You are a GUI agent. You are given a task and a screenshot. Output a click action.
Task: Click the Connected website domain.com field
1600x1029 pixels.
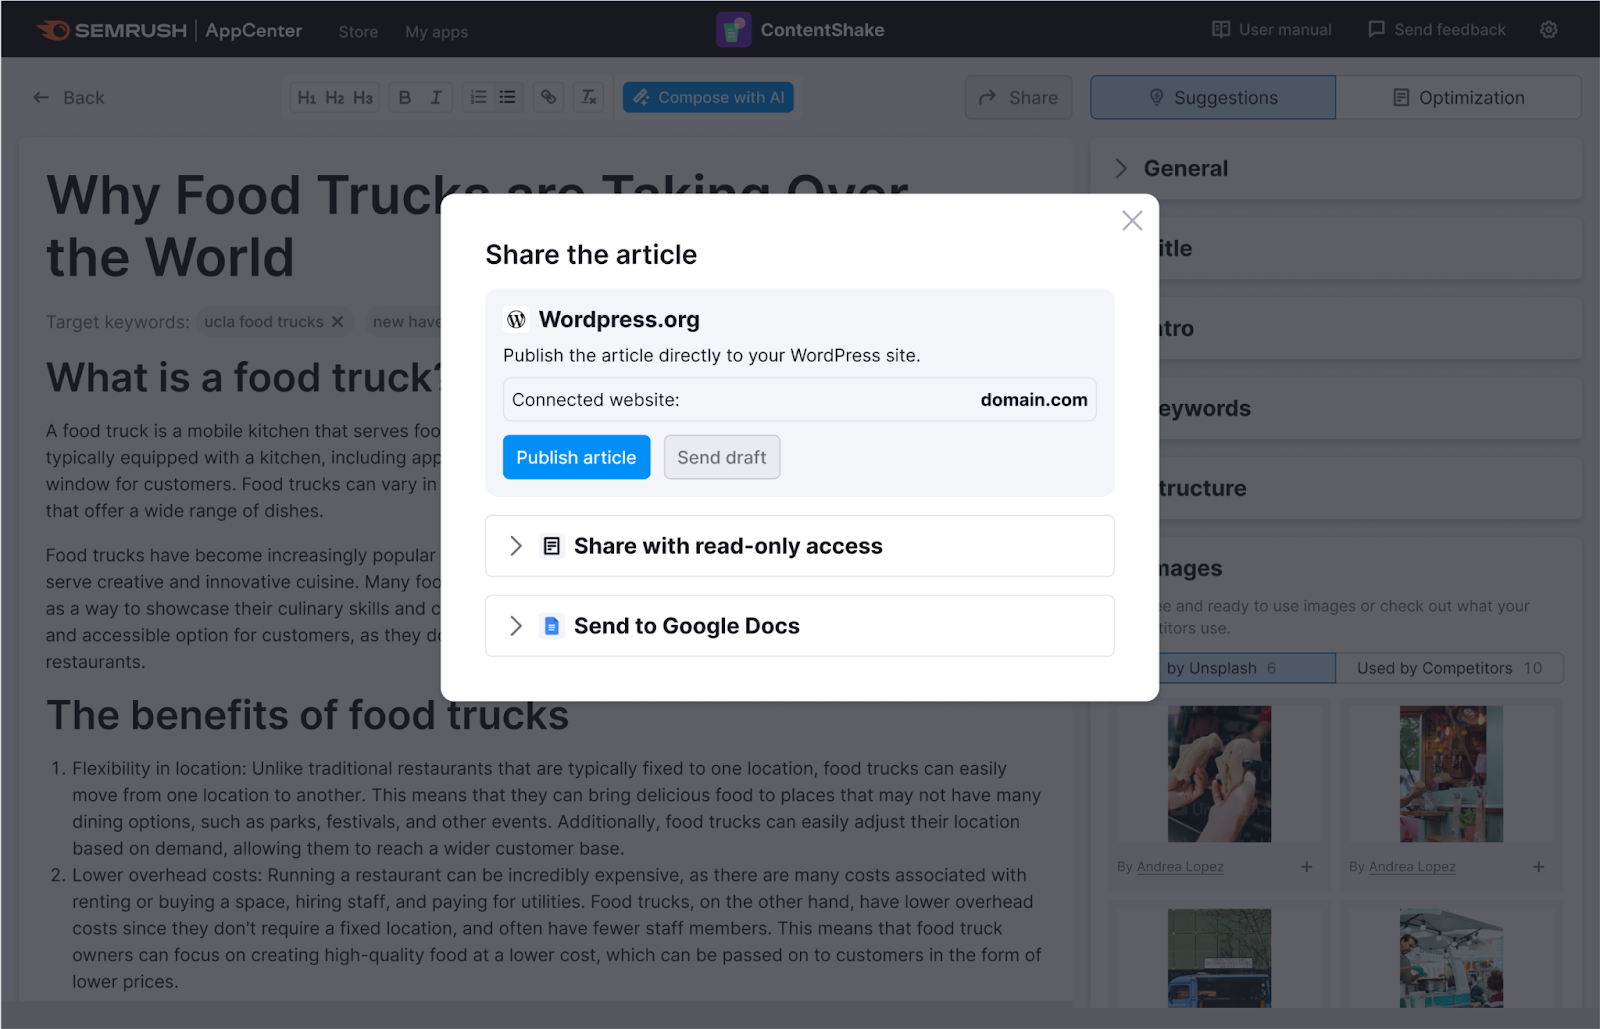(x=799, y=400)
